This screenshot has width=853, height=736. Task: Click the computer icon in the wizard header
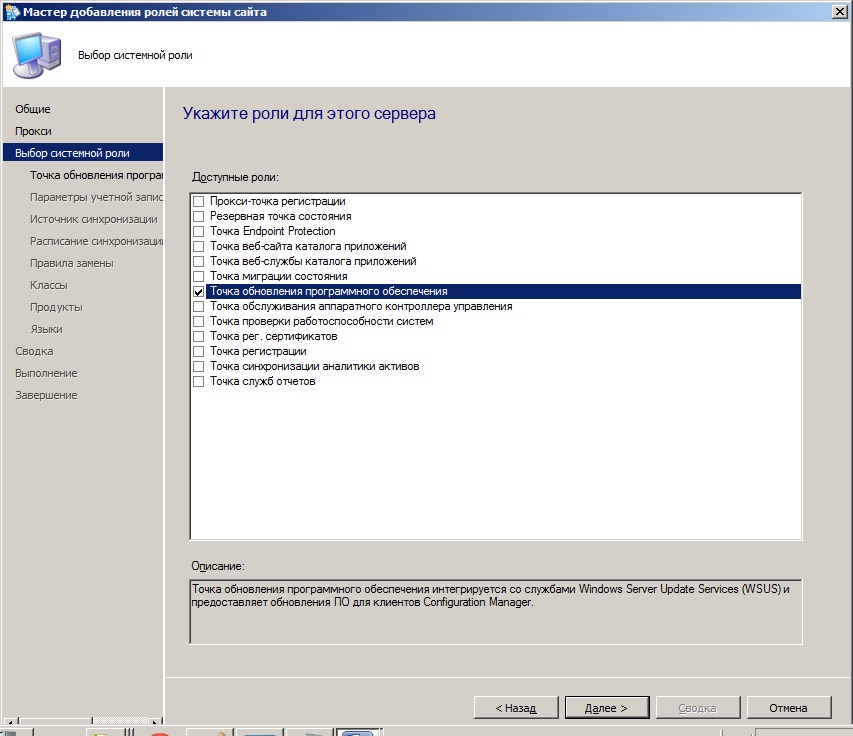coord(37,55)
